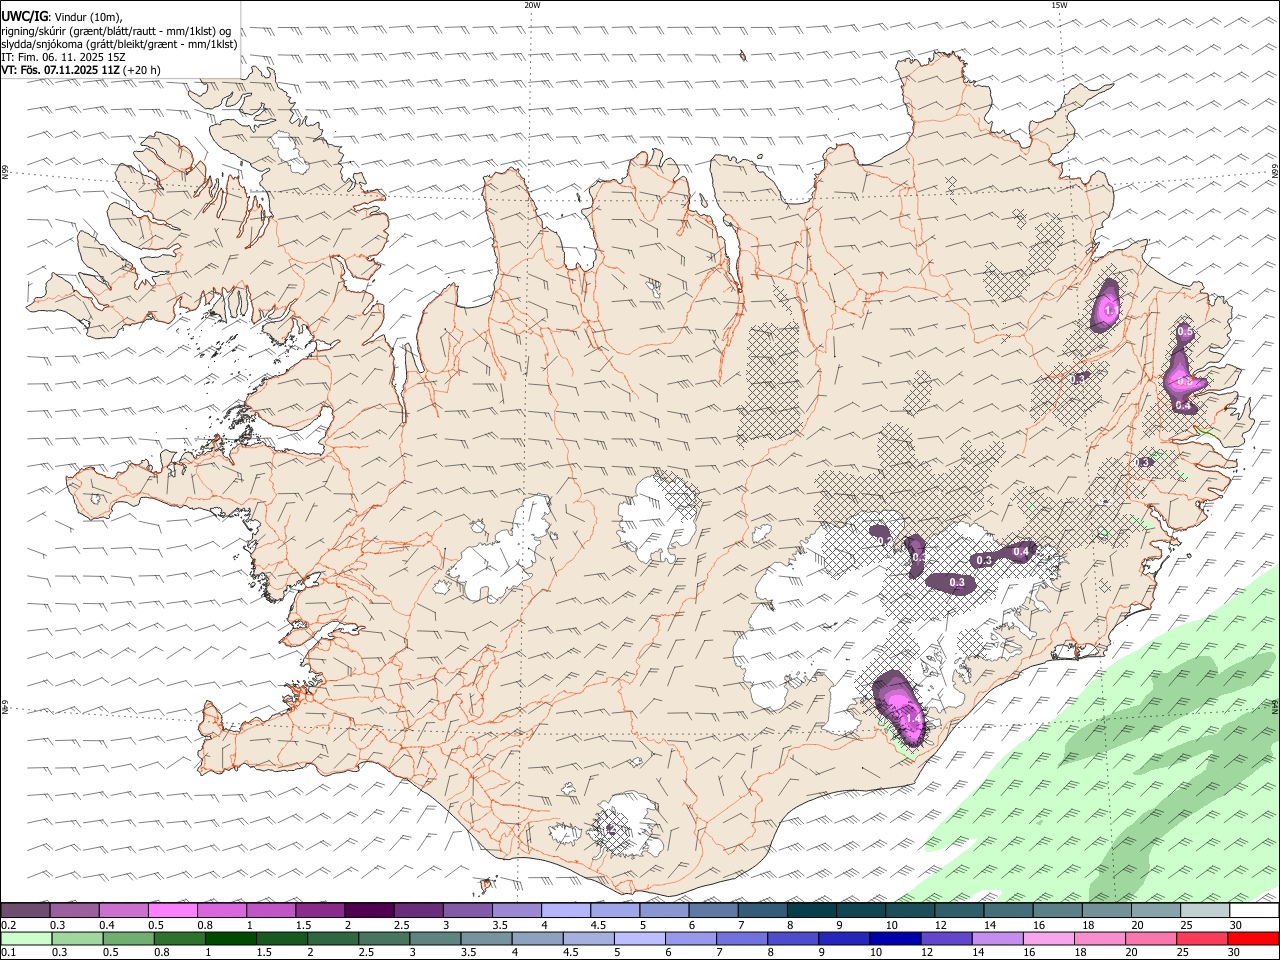
Task: Pick the bright magenta top legend swatch at 0.5
Action: click(x=172, y=910)
